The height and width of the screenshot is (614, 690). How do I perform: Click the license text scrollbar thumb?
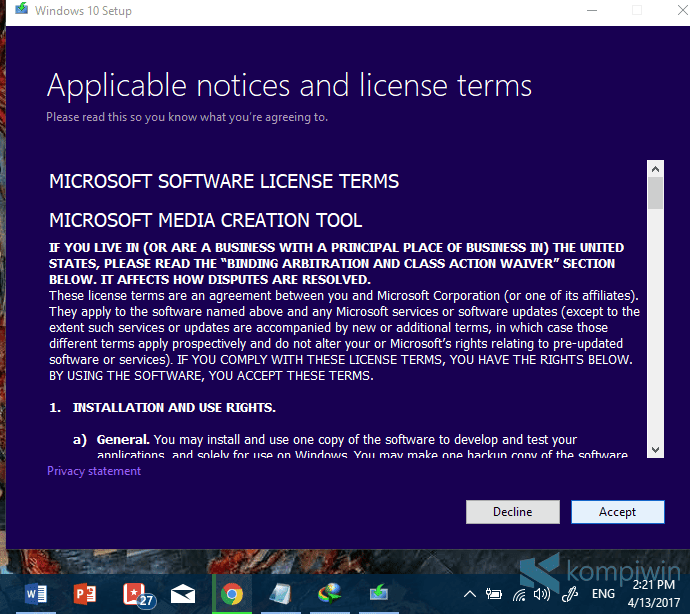655,193
